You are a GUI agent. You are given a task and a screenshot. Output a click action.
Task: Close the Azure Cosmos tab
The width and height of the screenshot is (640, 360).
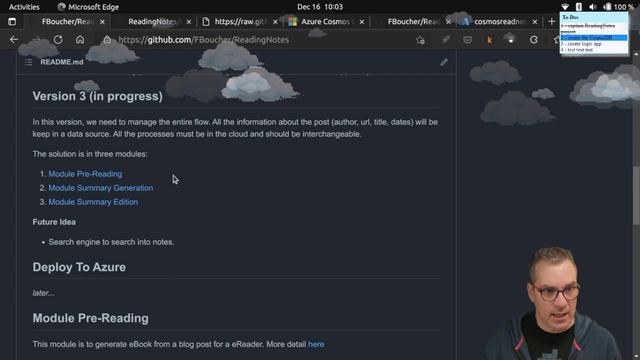coord(362,22)
